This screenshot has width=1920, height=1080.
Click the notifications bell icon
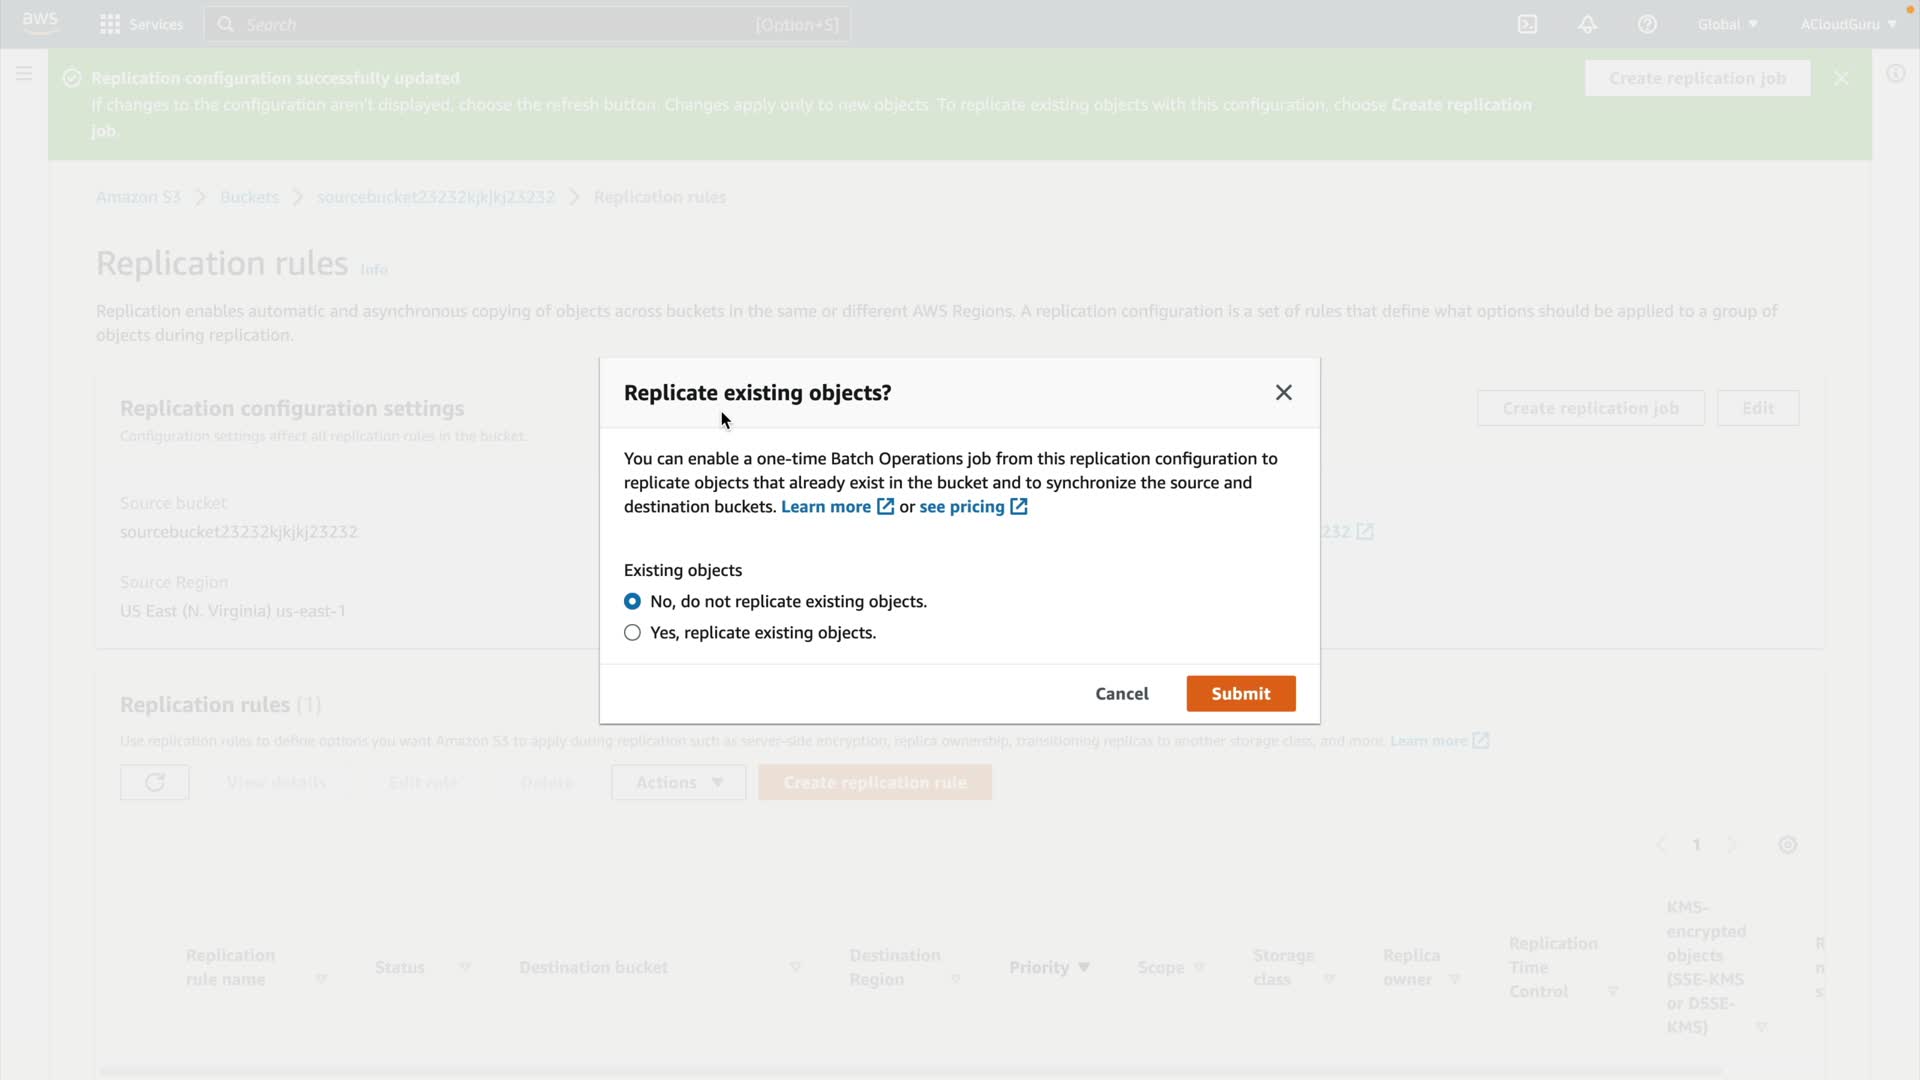(1587, 24)
